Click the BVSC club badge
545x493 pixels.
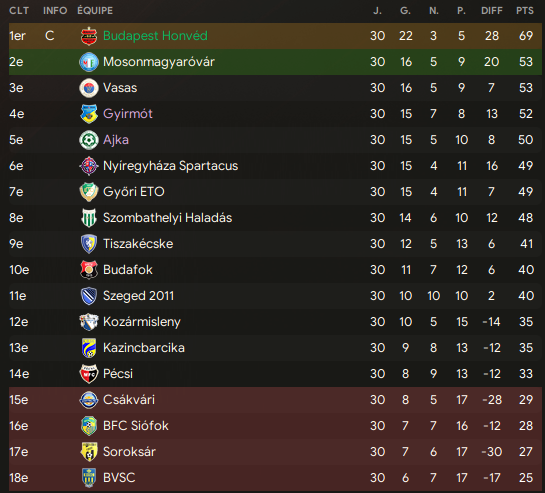tap(89, 478)
